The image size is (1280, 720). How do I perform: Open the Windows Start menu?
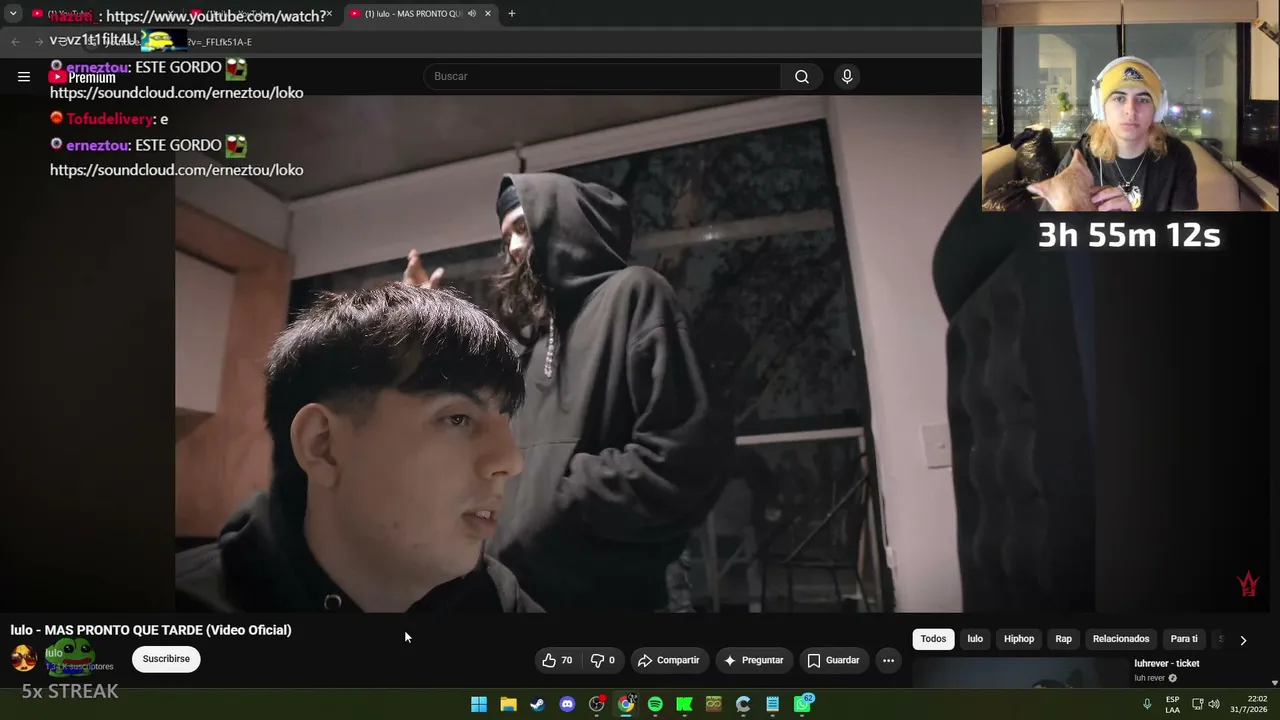[479, 704]
